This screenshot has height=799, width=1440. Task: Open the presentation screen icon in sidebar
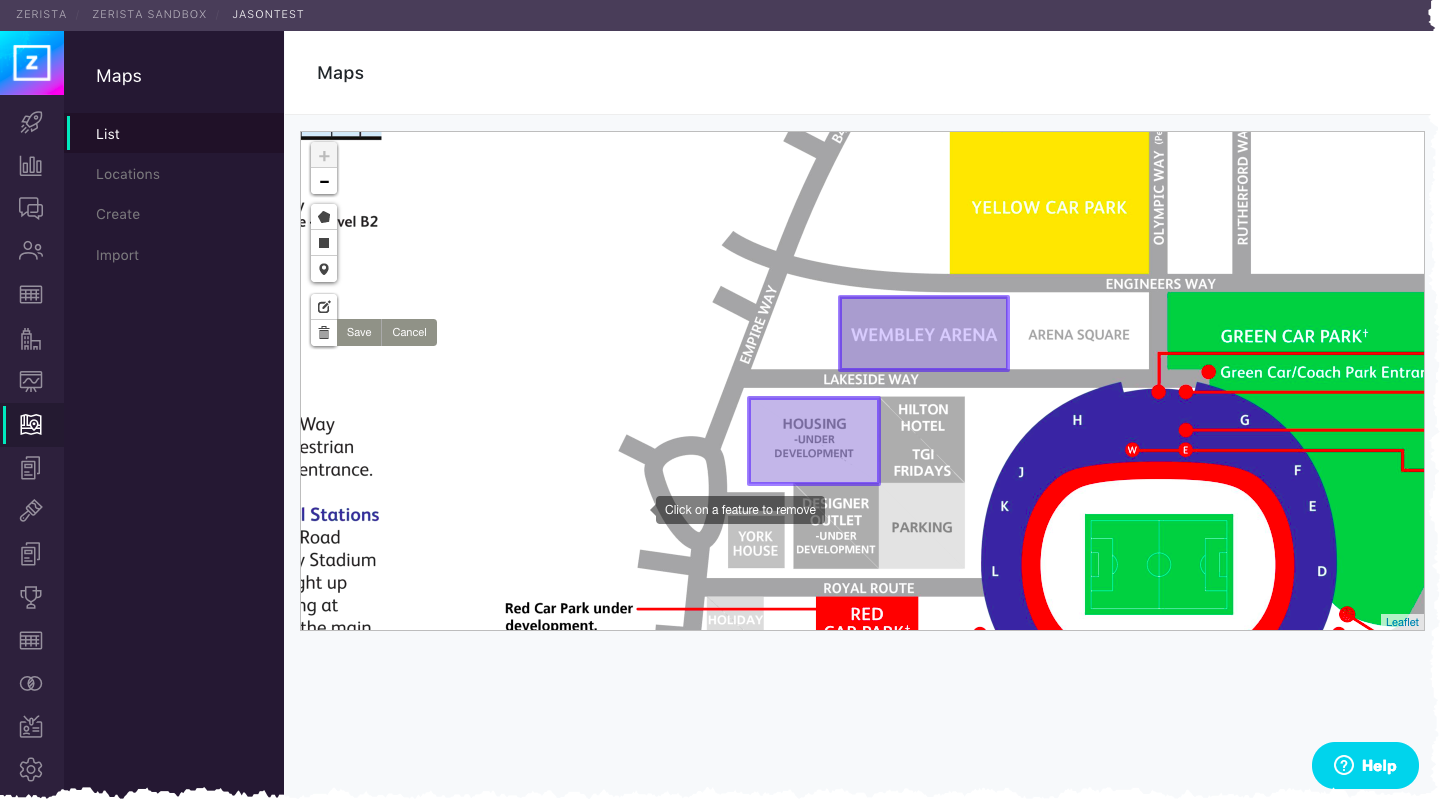point(31,381)
